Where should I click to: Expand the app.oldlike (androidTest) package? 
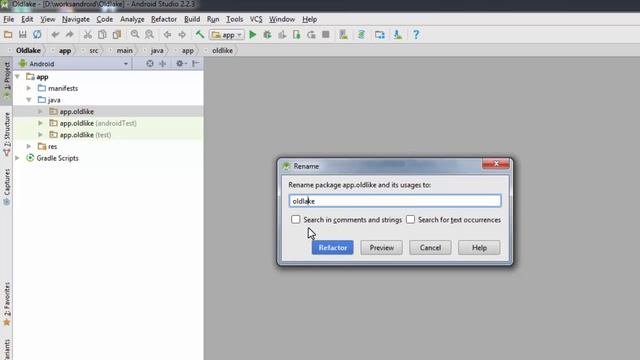click(x=40, y=123)
